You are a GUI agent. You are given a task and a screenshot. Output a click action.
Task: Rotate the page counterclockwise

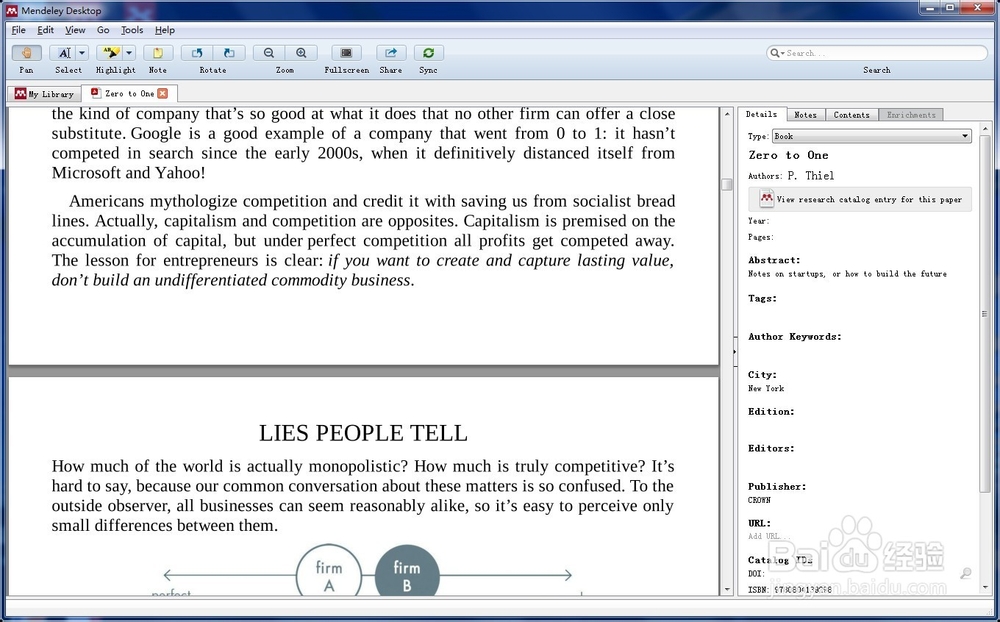197,53
